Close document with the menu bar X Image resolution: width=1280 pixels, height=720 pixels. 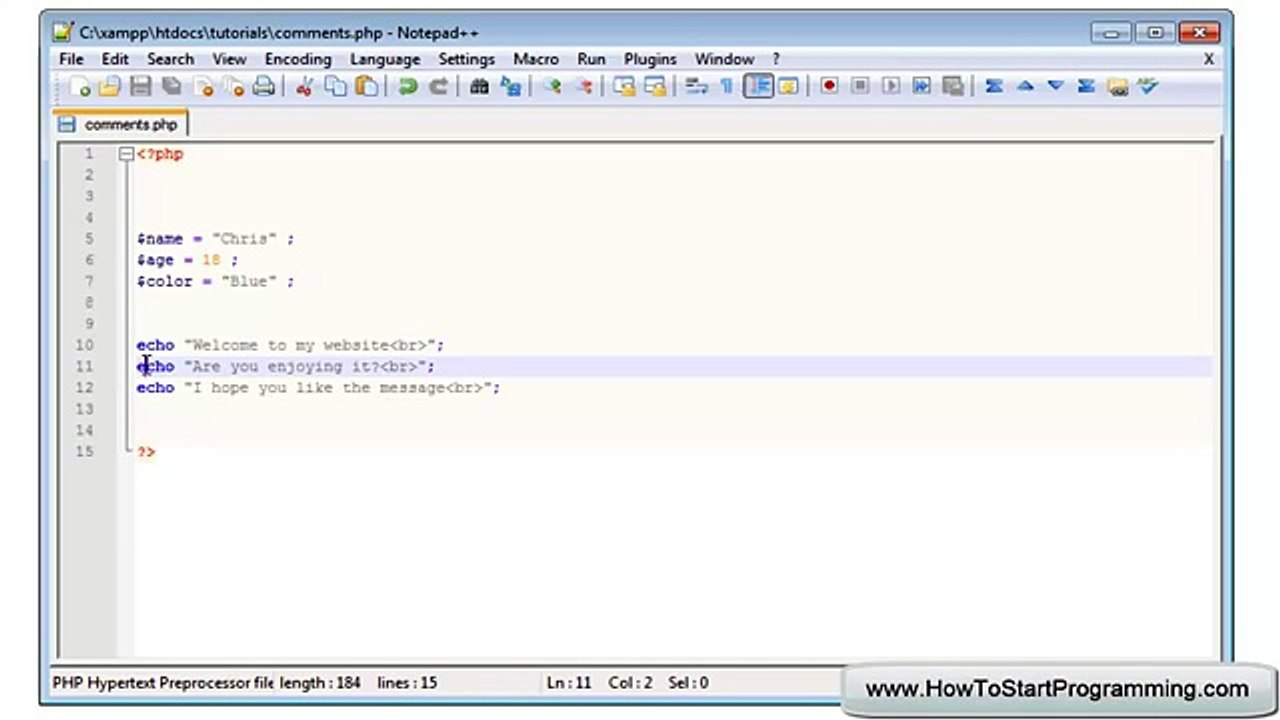click(1208, 59)
